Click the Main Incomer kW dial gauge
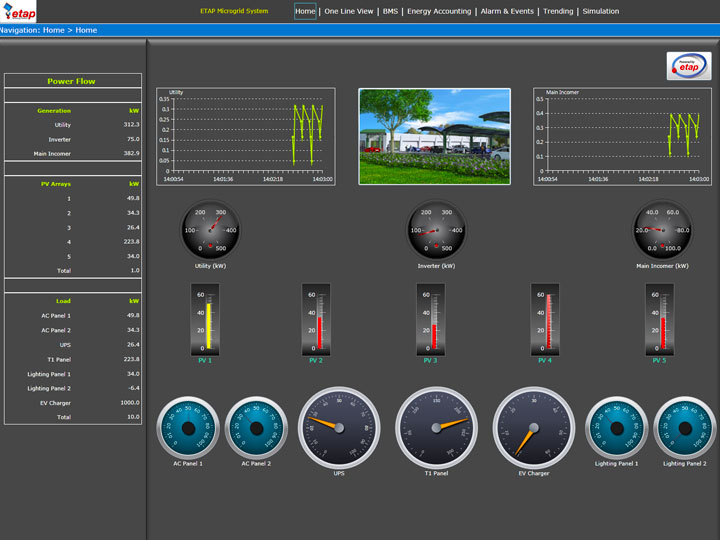Screen dimensions: 720x540 [x=664, y=230]
